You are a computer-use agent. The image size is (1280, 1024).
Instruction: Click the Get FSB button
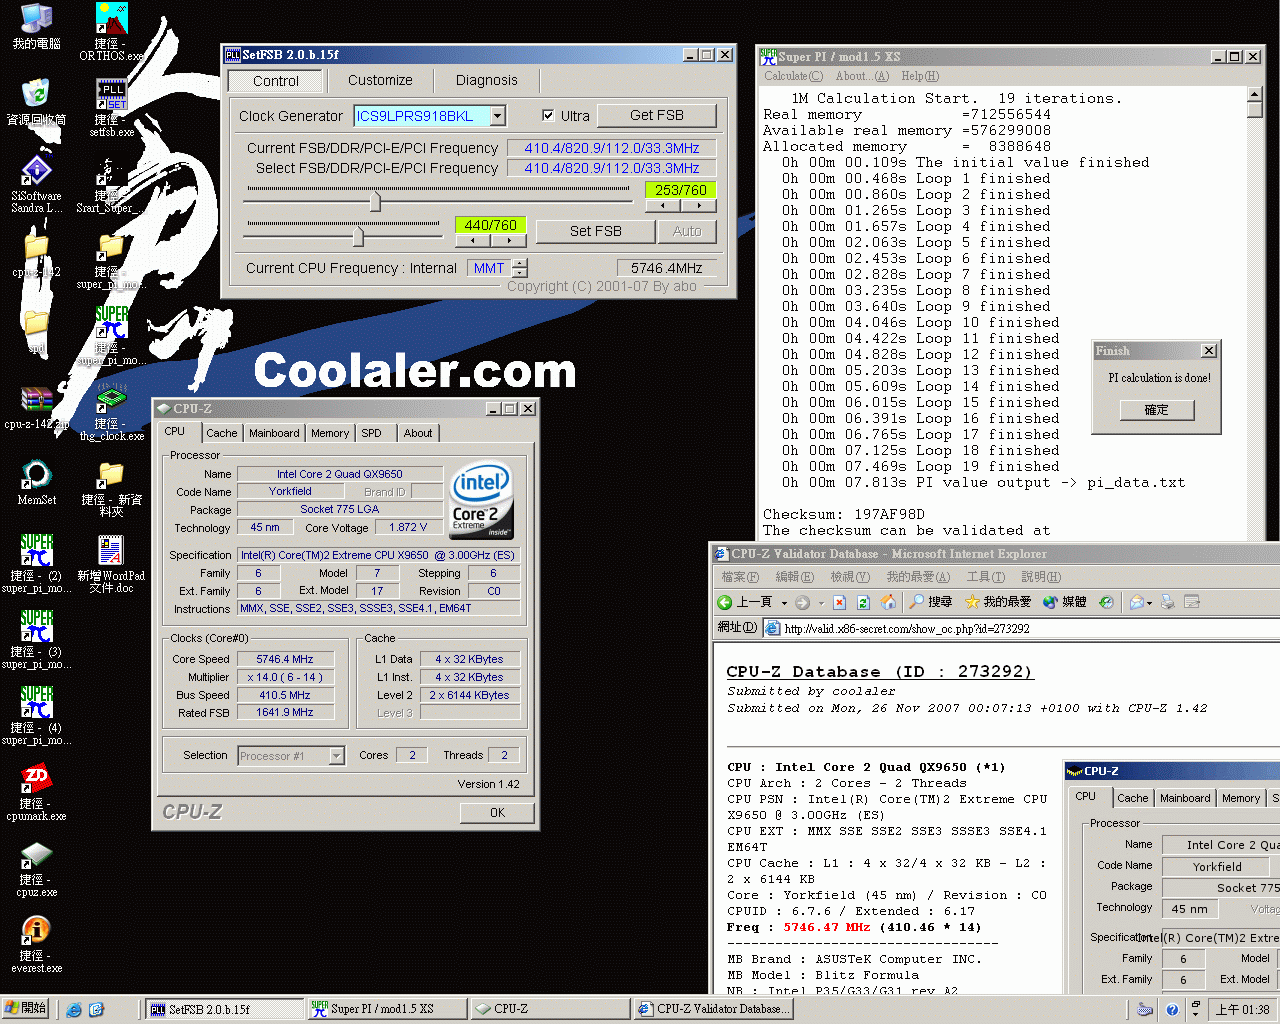(x=657, y=116)
